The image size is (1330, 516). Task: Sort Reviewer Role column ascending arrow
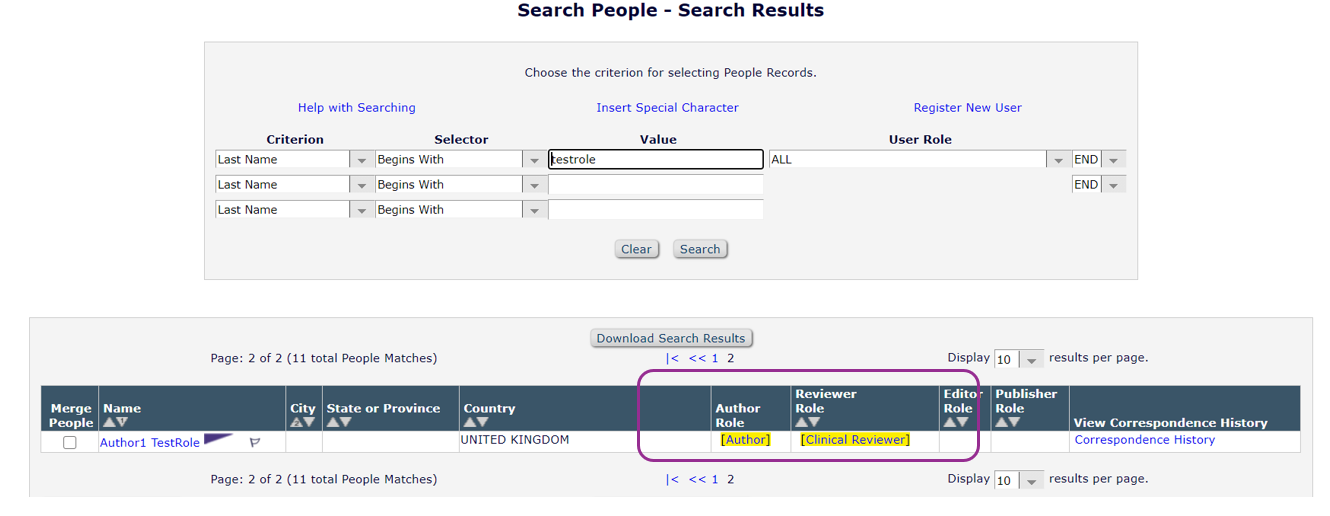tap(802, 423)
